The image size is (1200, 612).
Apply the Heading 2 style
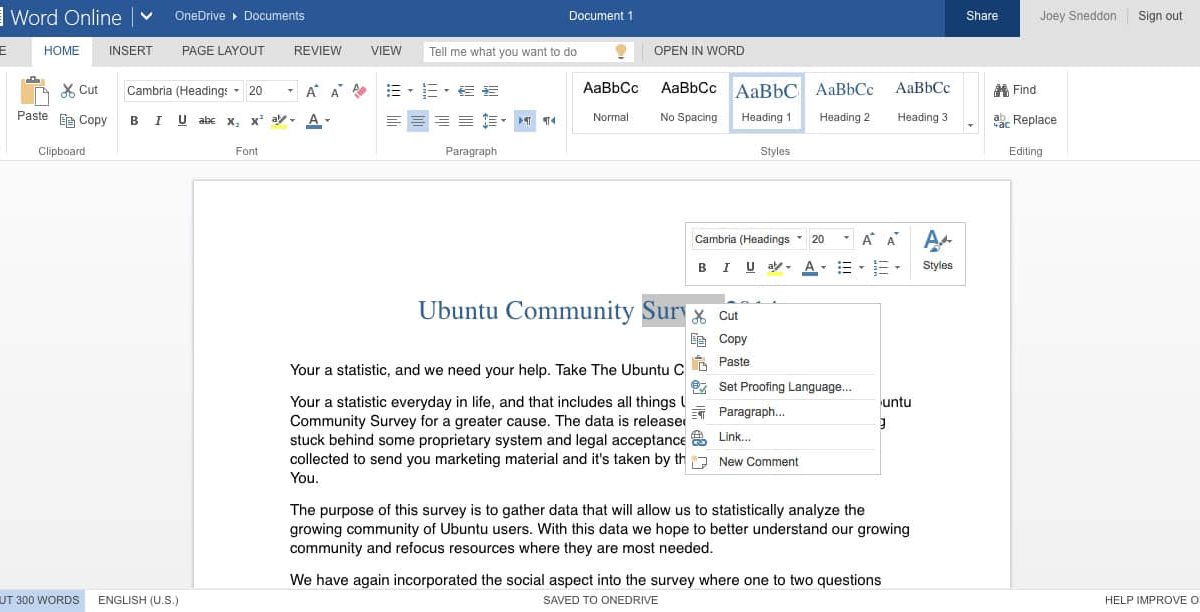(x=845, y=102)
